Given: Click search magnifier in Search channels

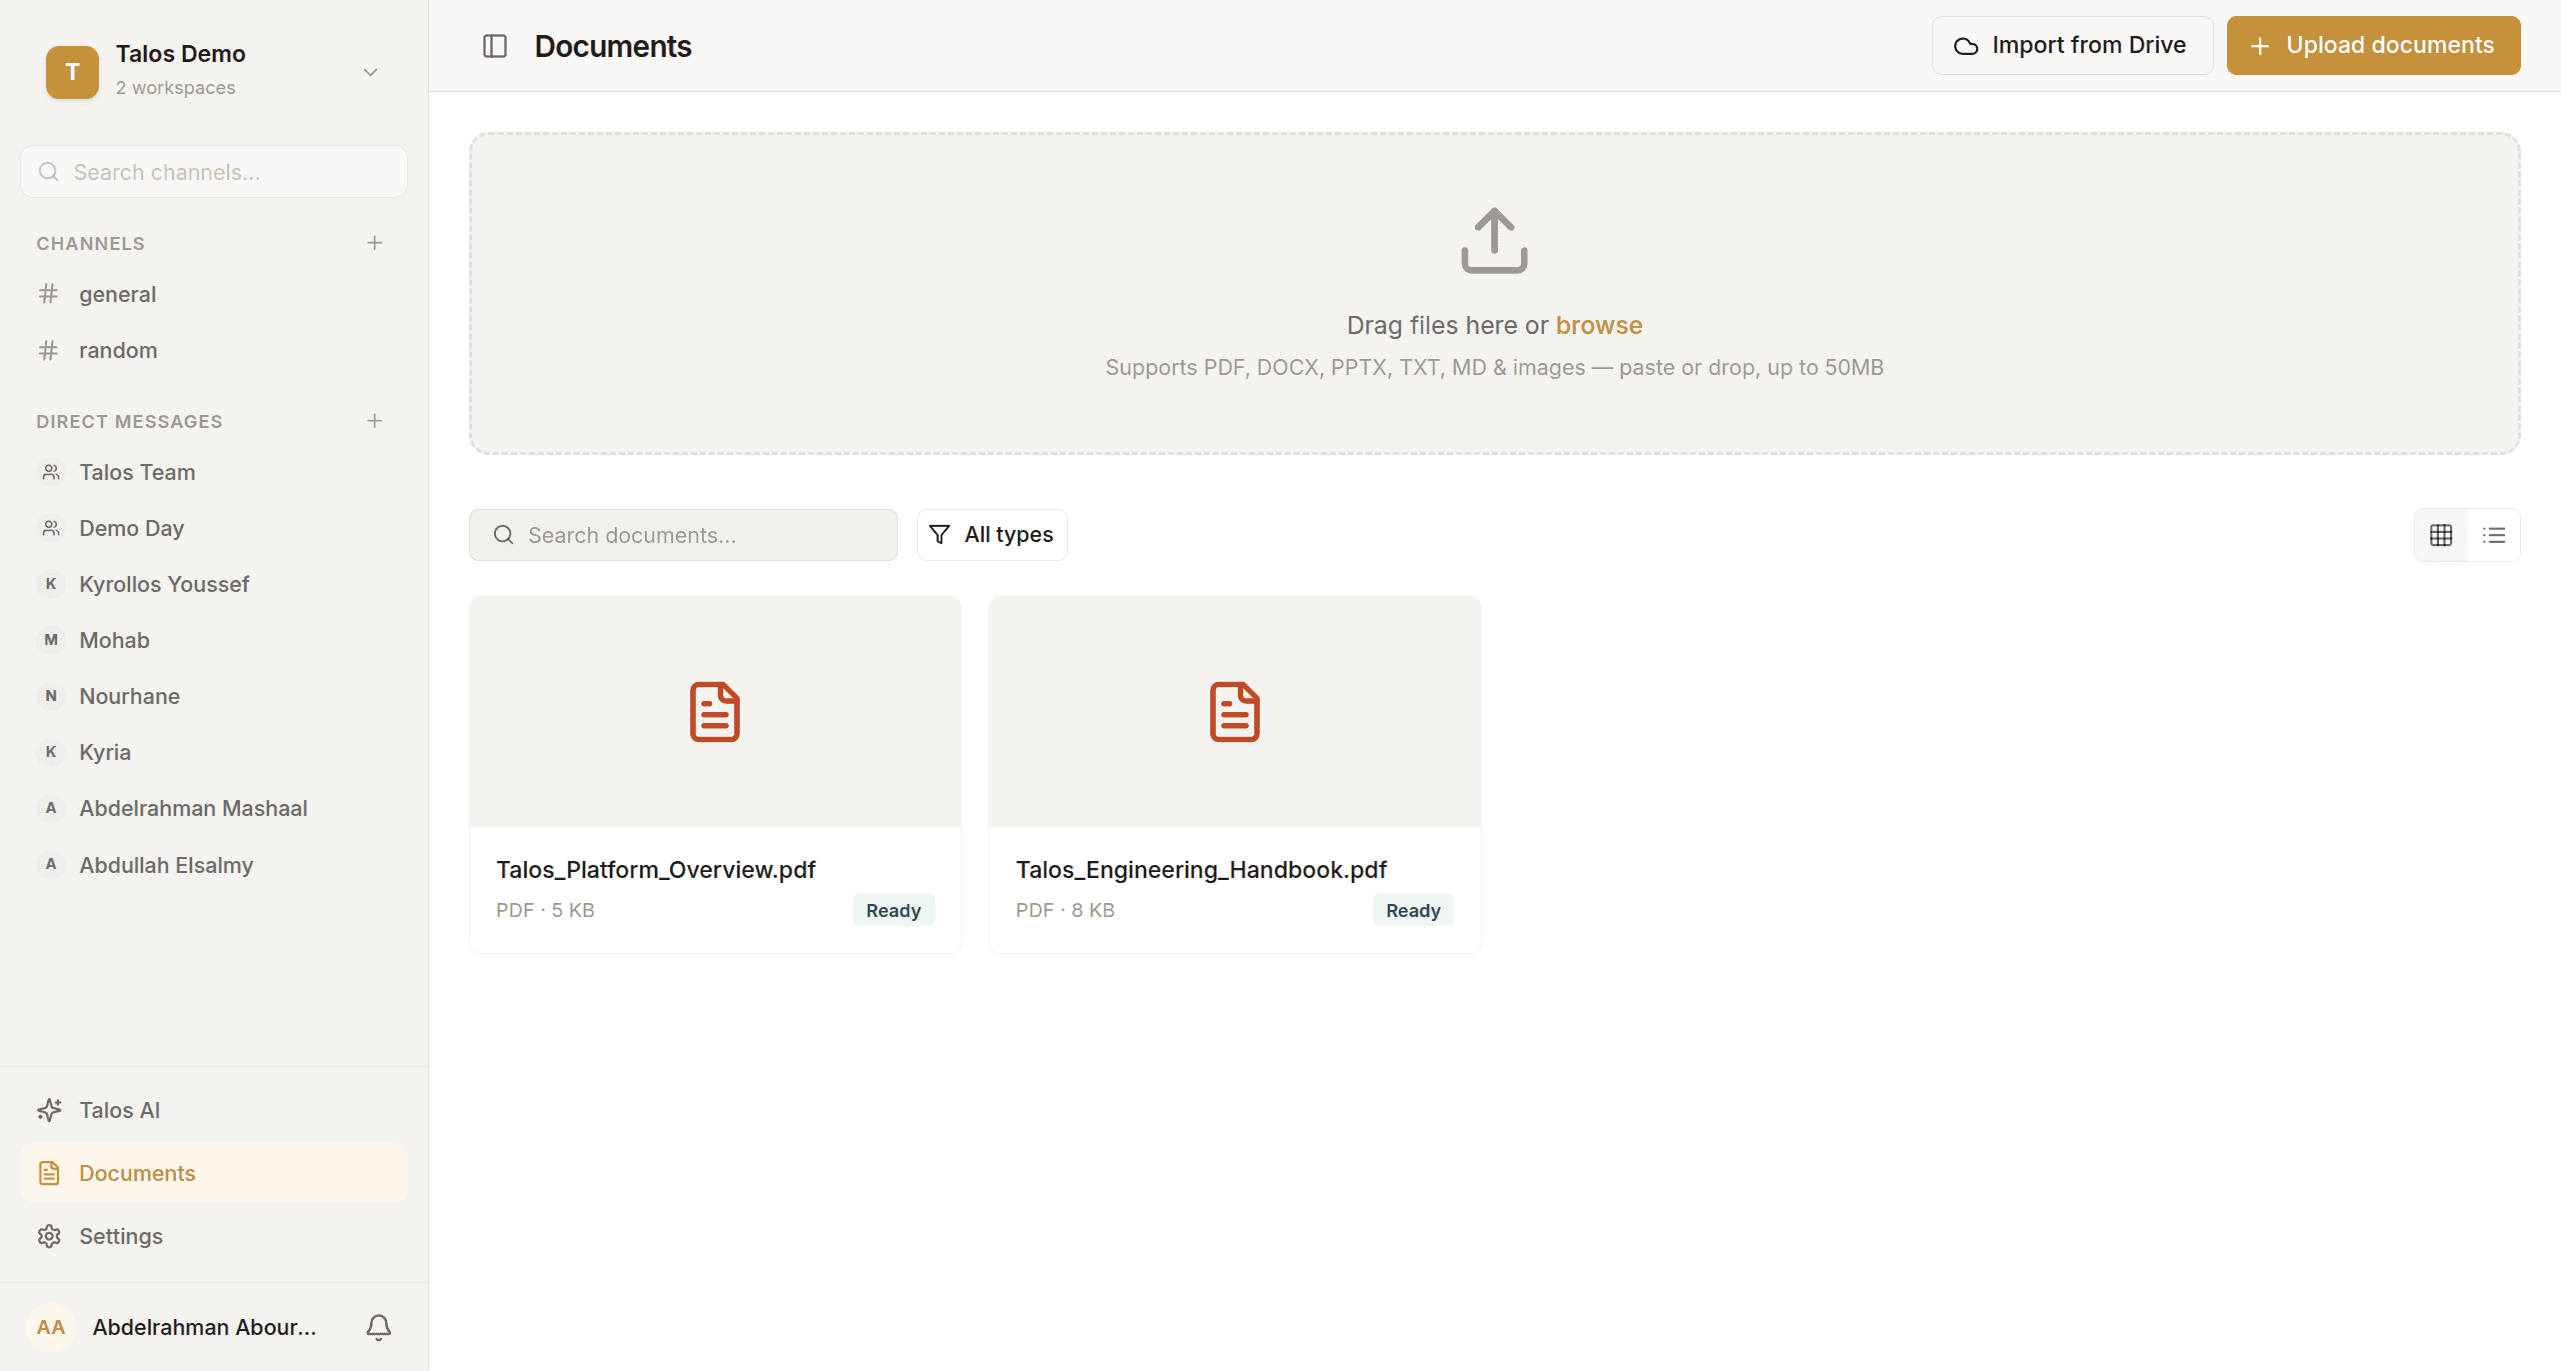Looking at the screenshot, I should tap(48, 172).
